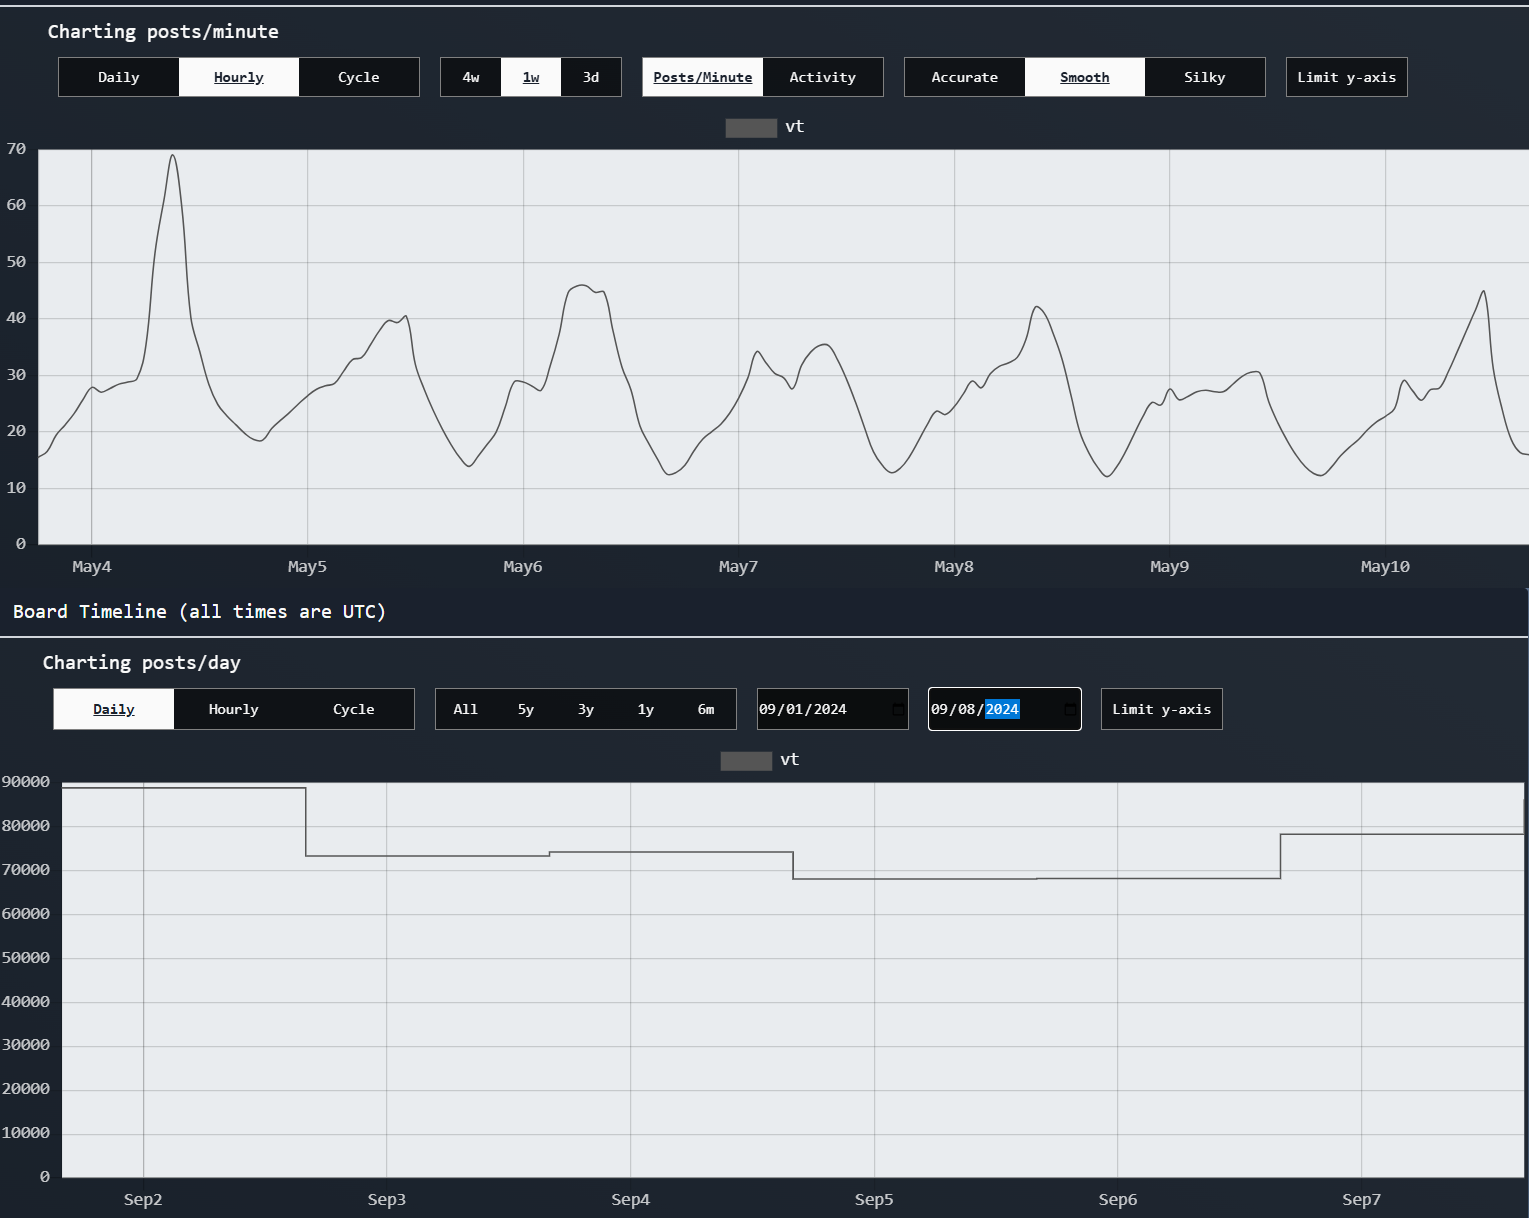Choose the All time range
Viewport: 1529px width, 1218px height.
tap(466, 709)
